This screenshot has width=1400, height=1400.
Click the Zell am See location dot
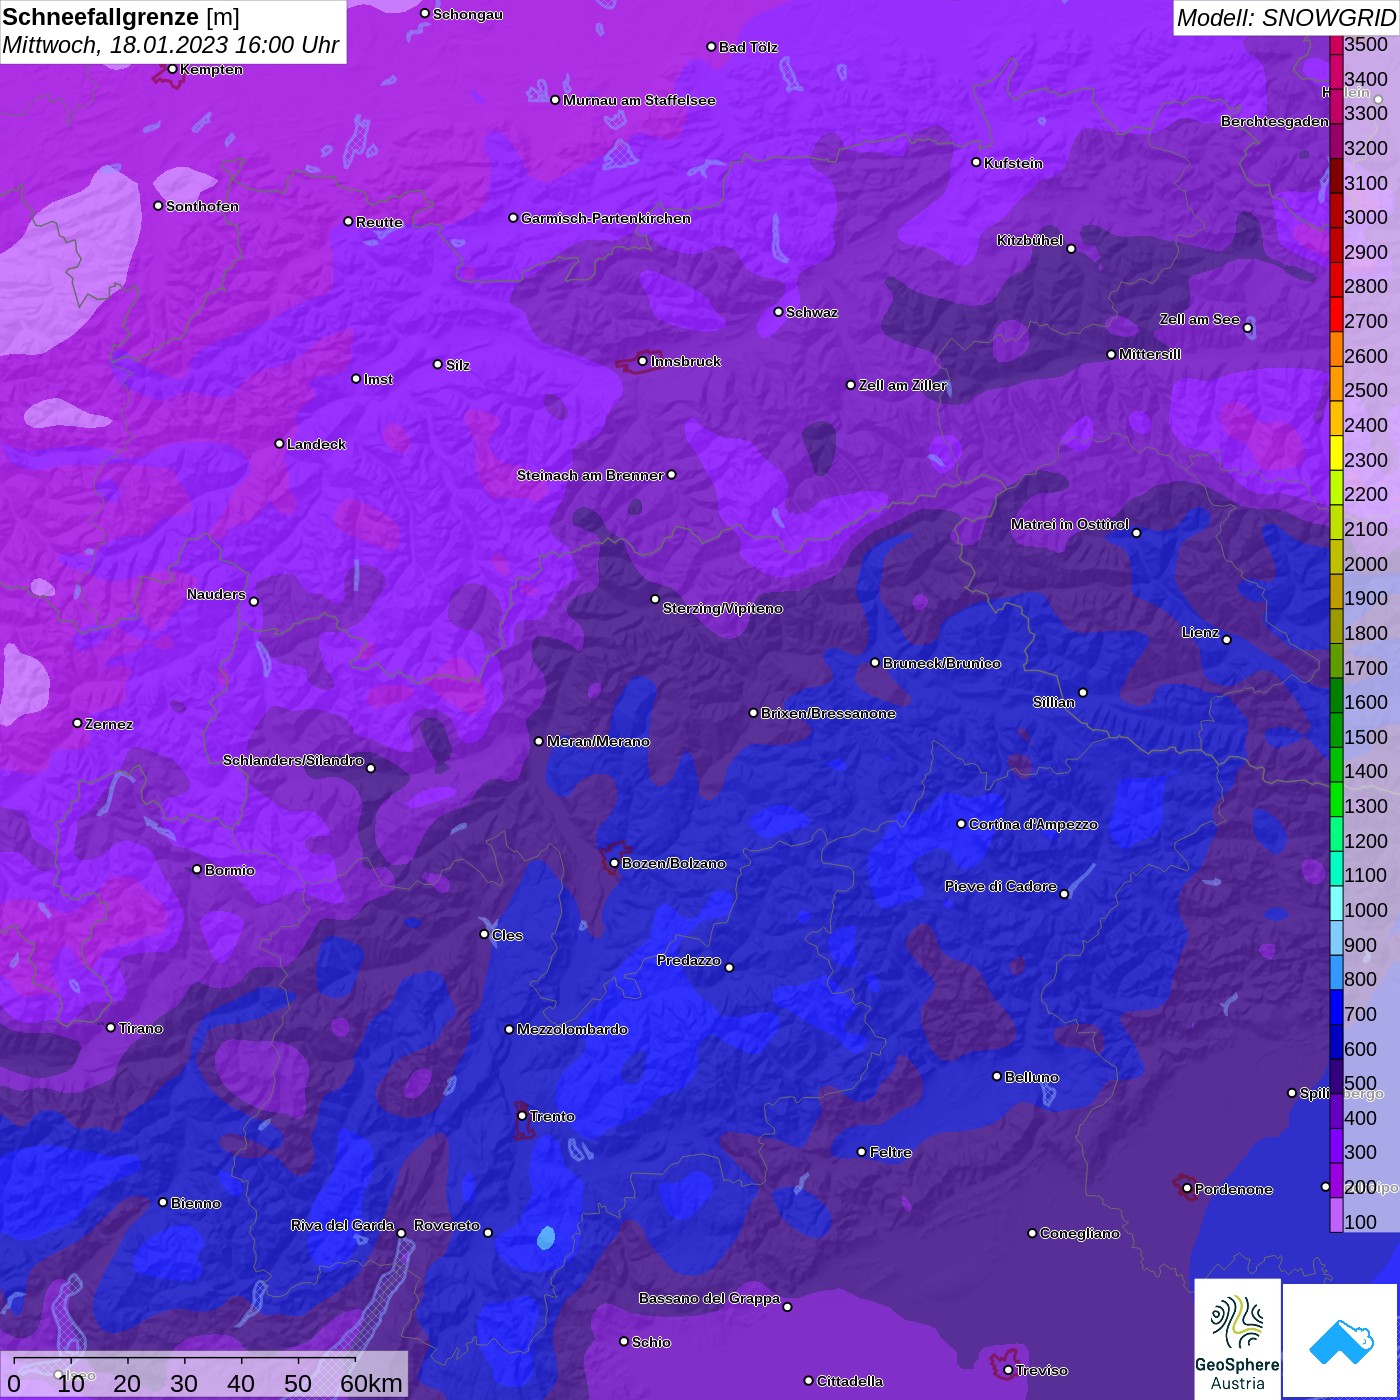[x=1247, y=328]
